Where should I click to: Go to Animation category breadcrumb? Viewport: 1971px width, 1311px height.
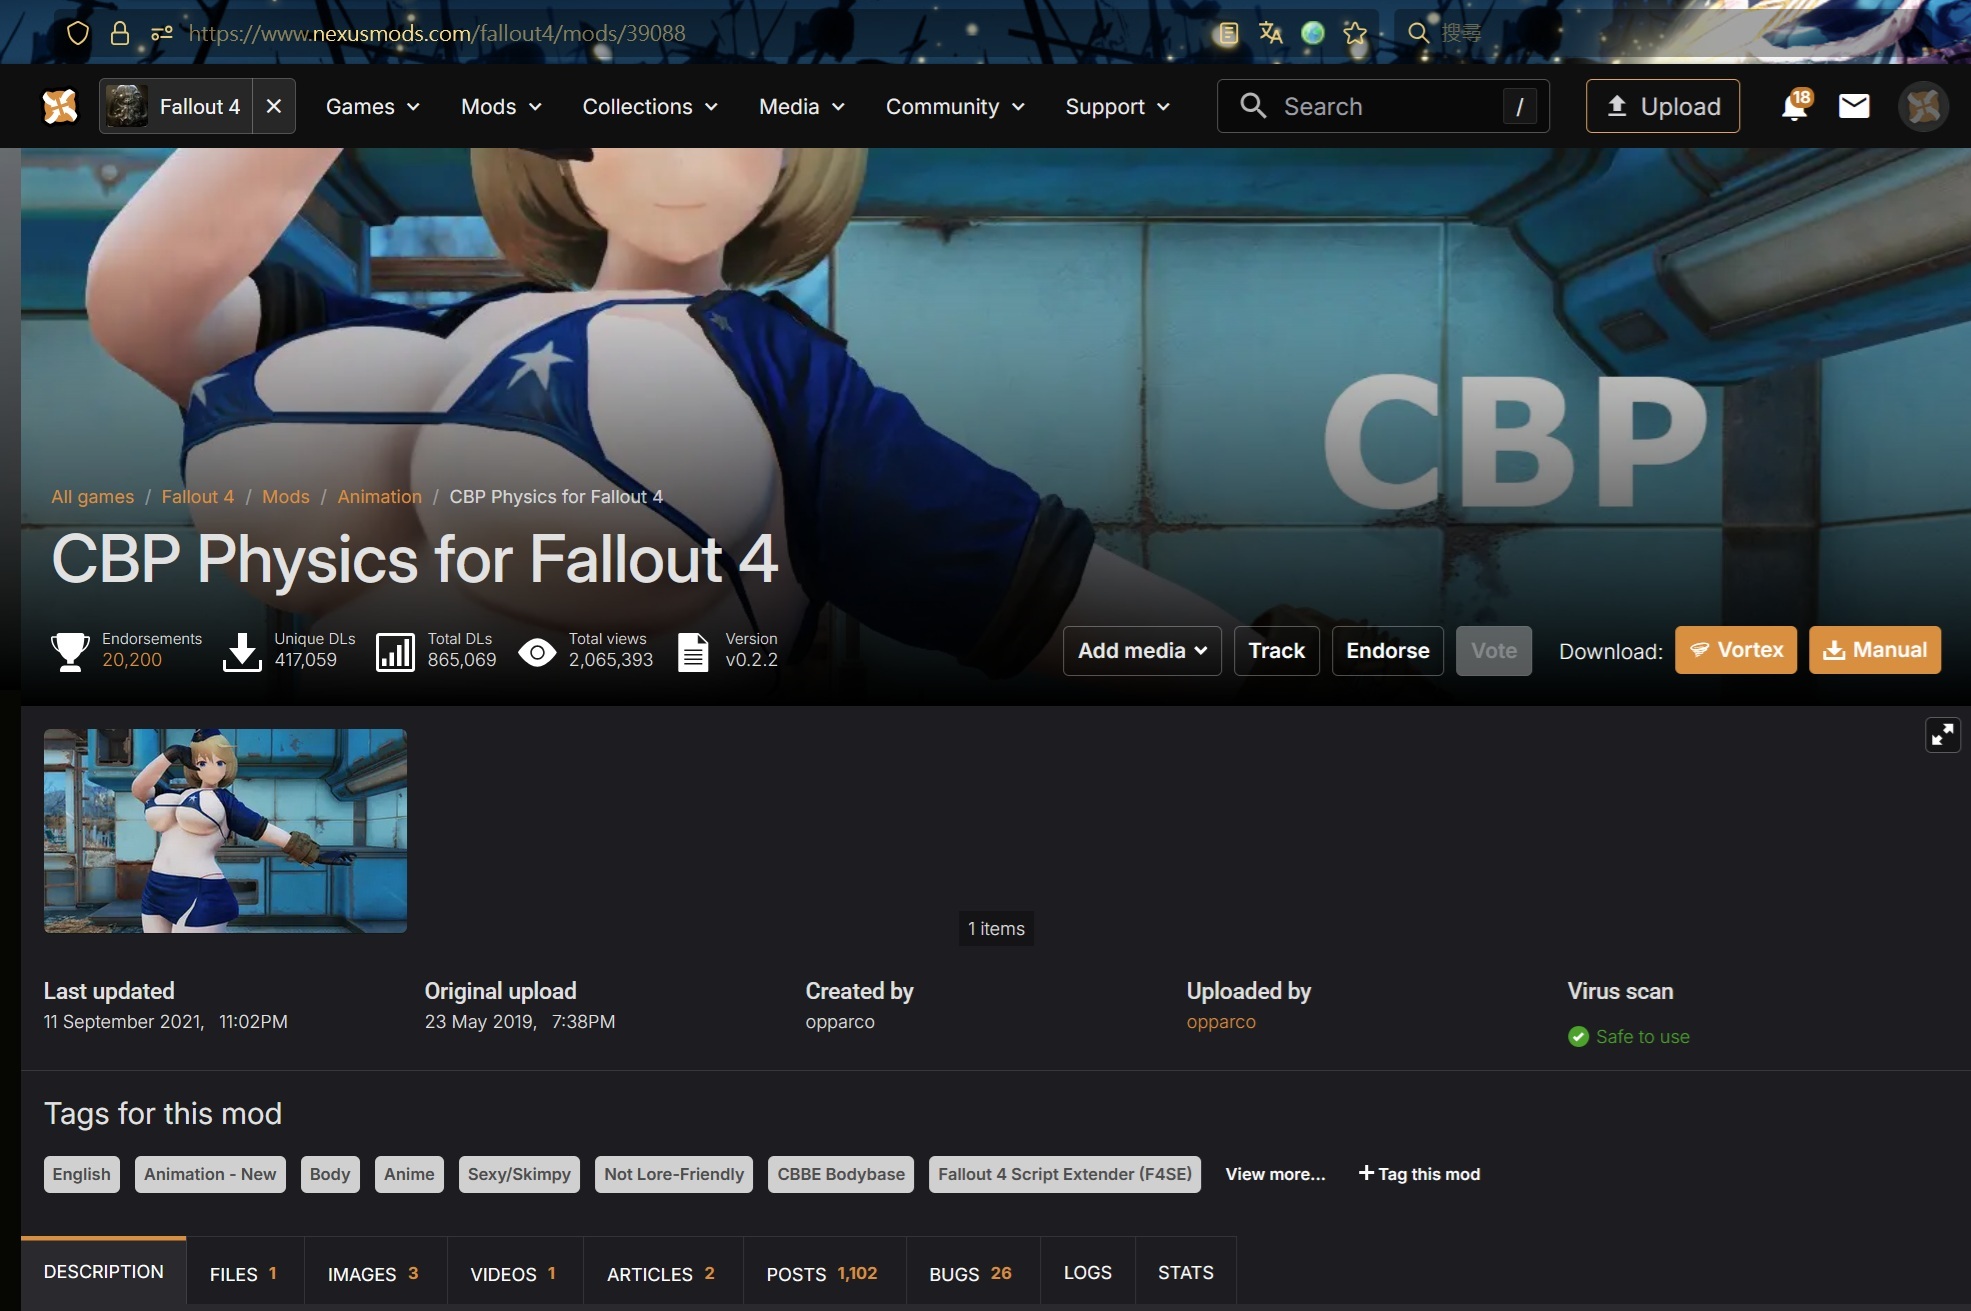click(x=379, y=497)
